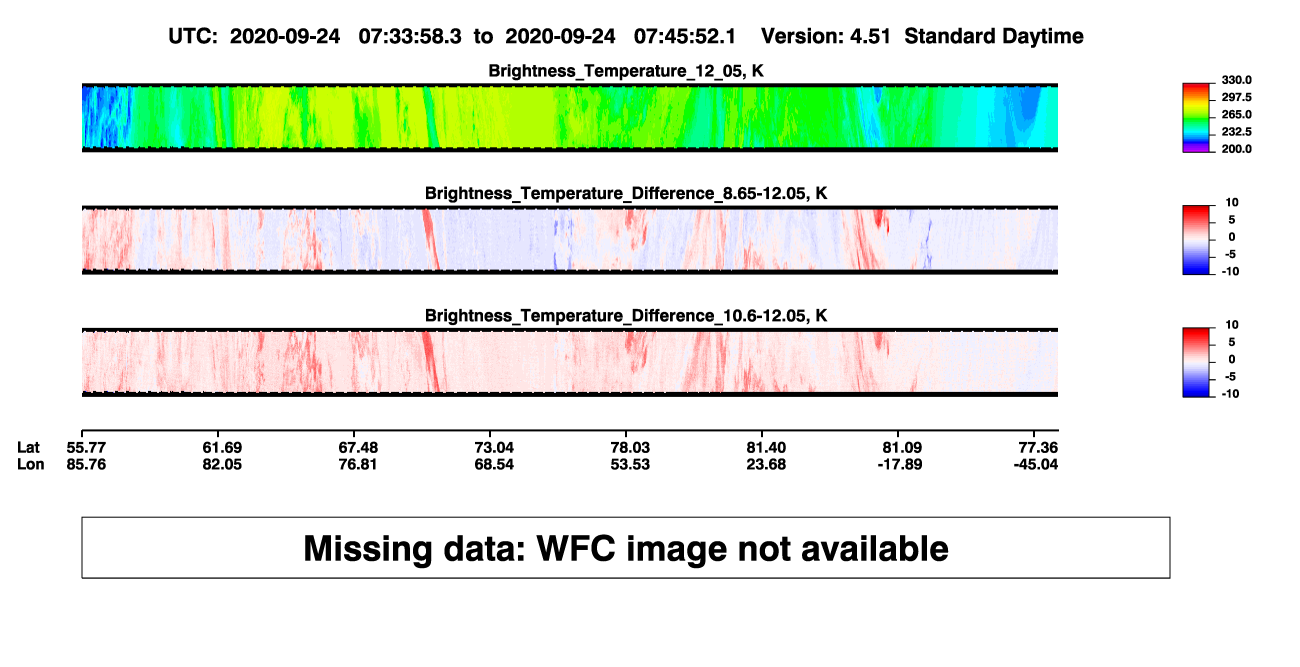The width and height of the screenshot is (1300, 667).
Task: Click longitude value 76.81
Action: (x=358, y=464)
